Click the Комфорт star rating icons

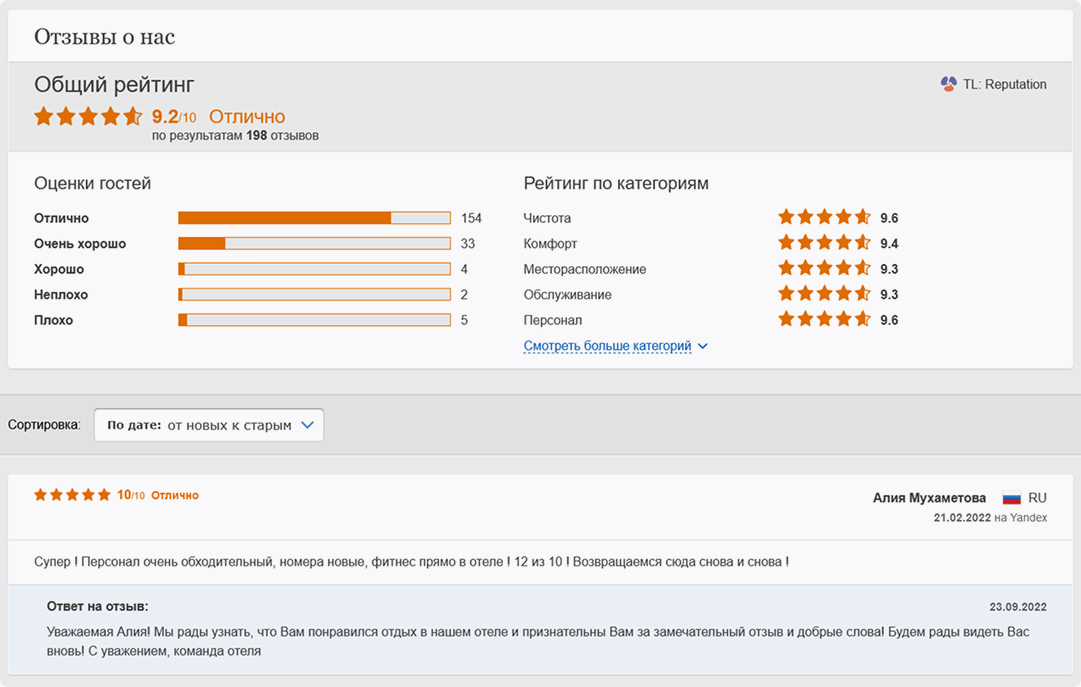825,243
